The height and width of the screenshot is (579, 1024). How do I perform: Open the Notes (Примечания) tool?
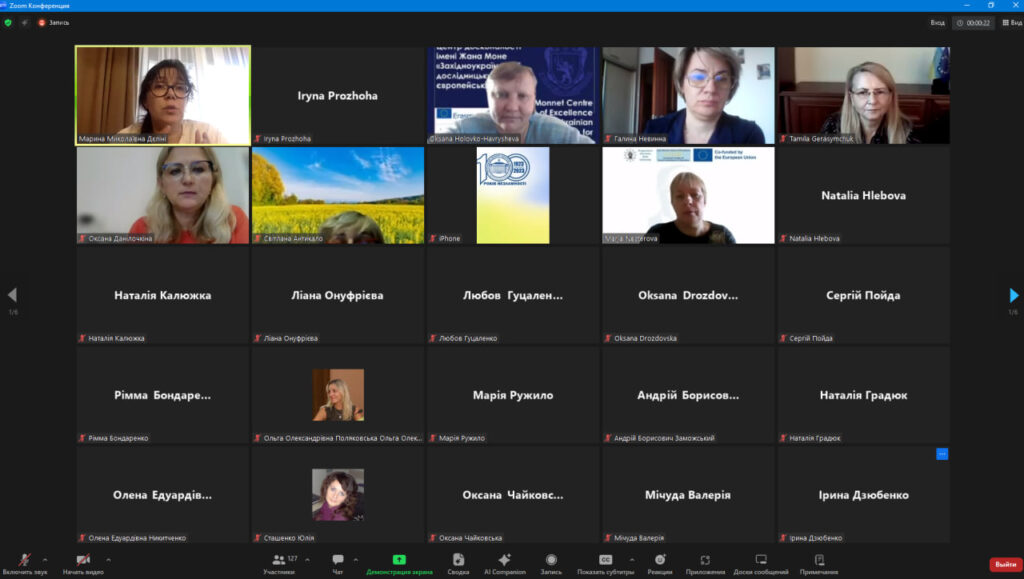point(819,561)
